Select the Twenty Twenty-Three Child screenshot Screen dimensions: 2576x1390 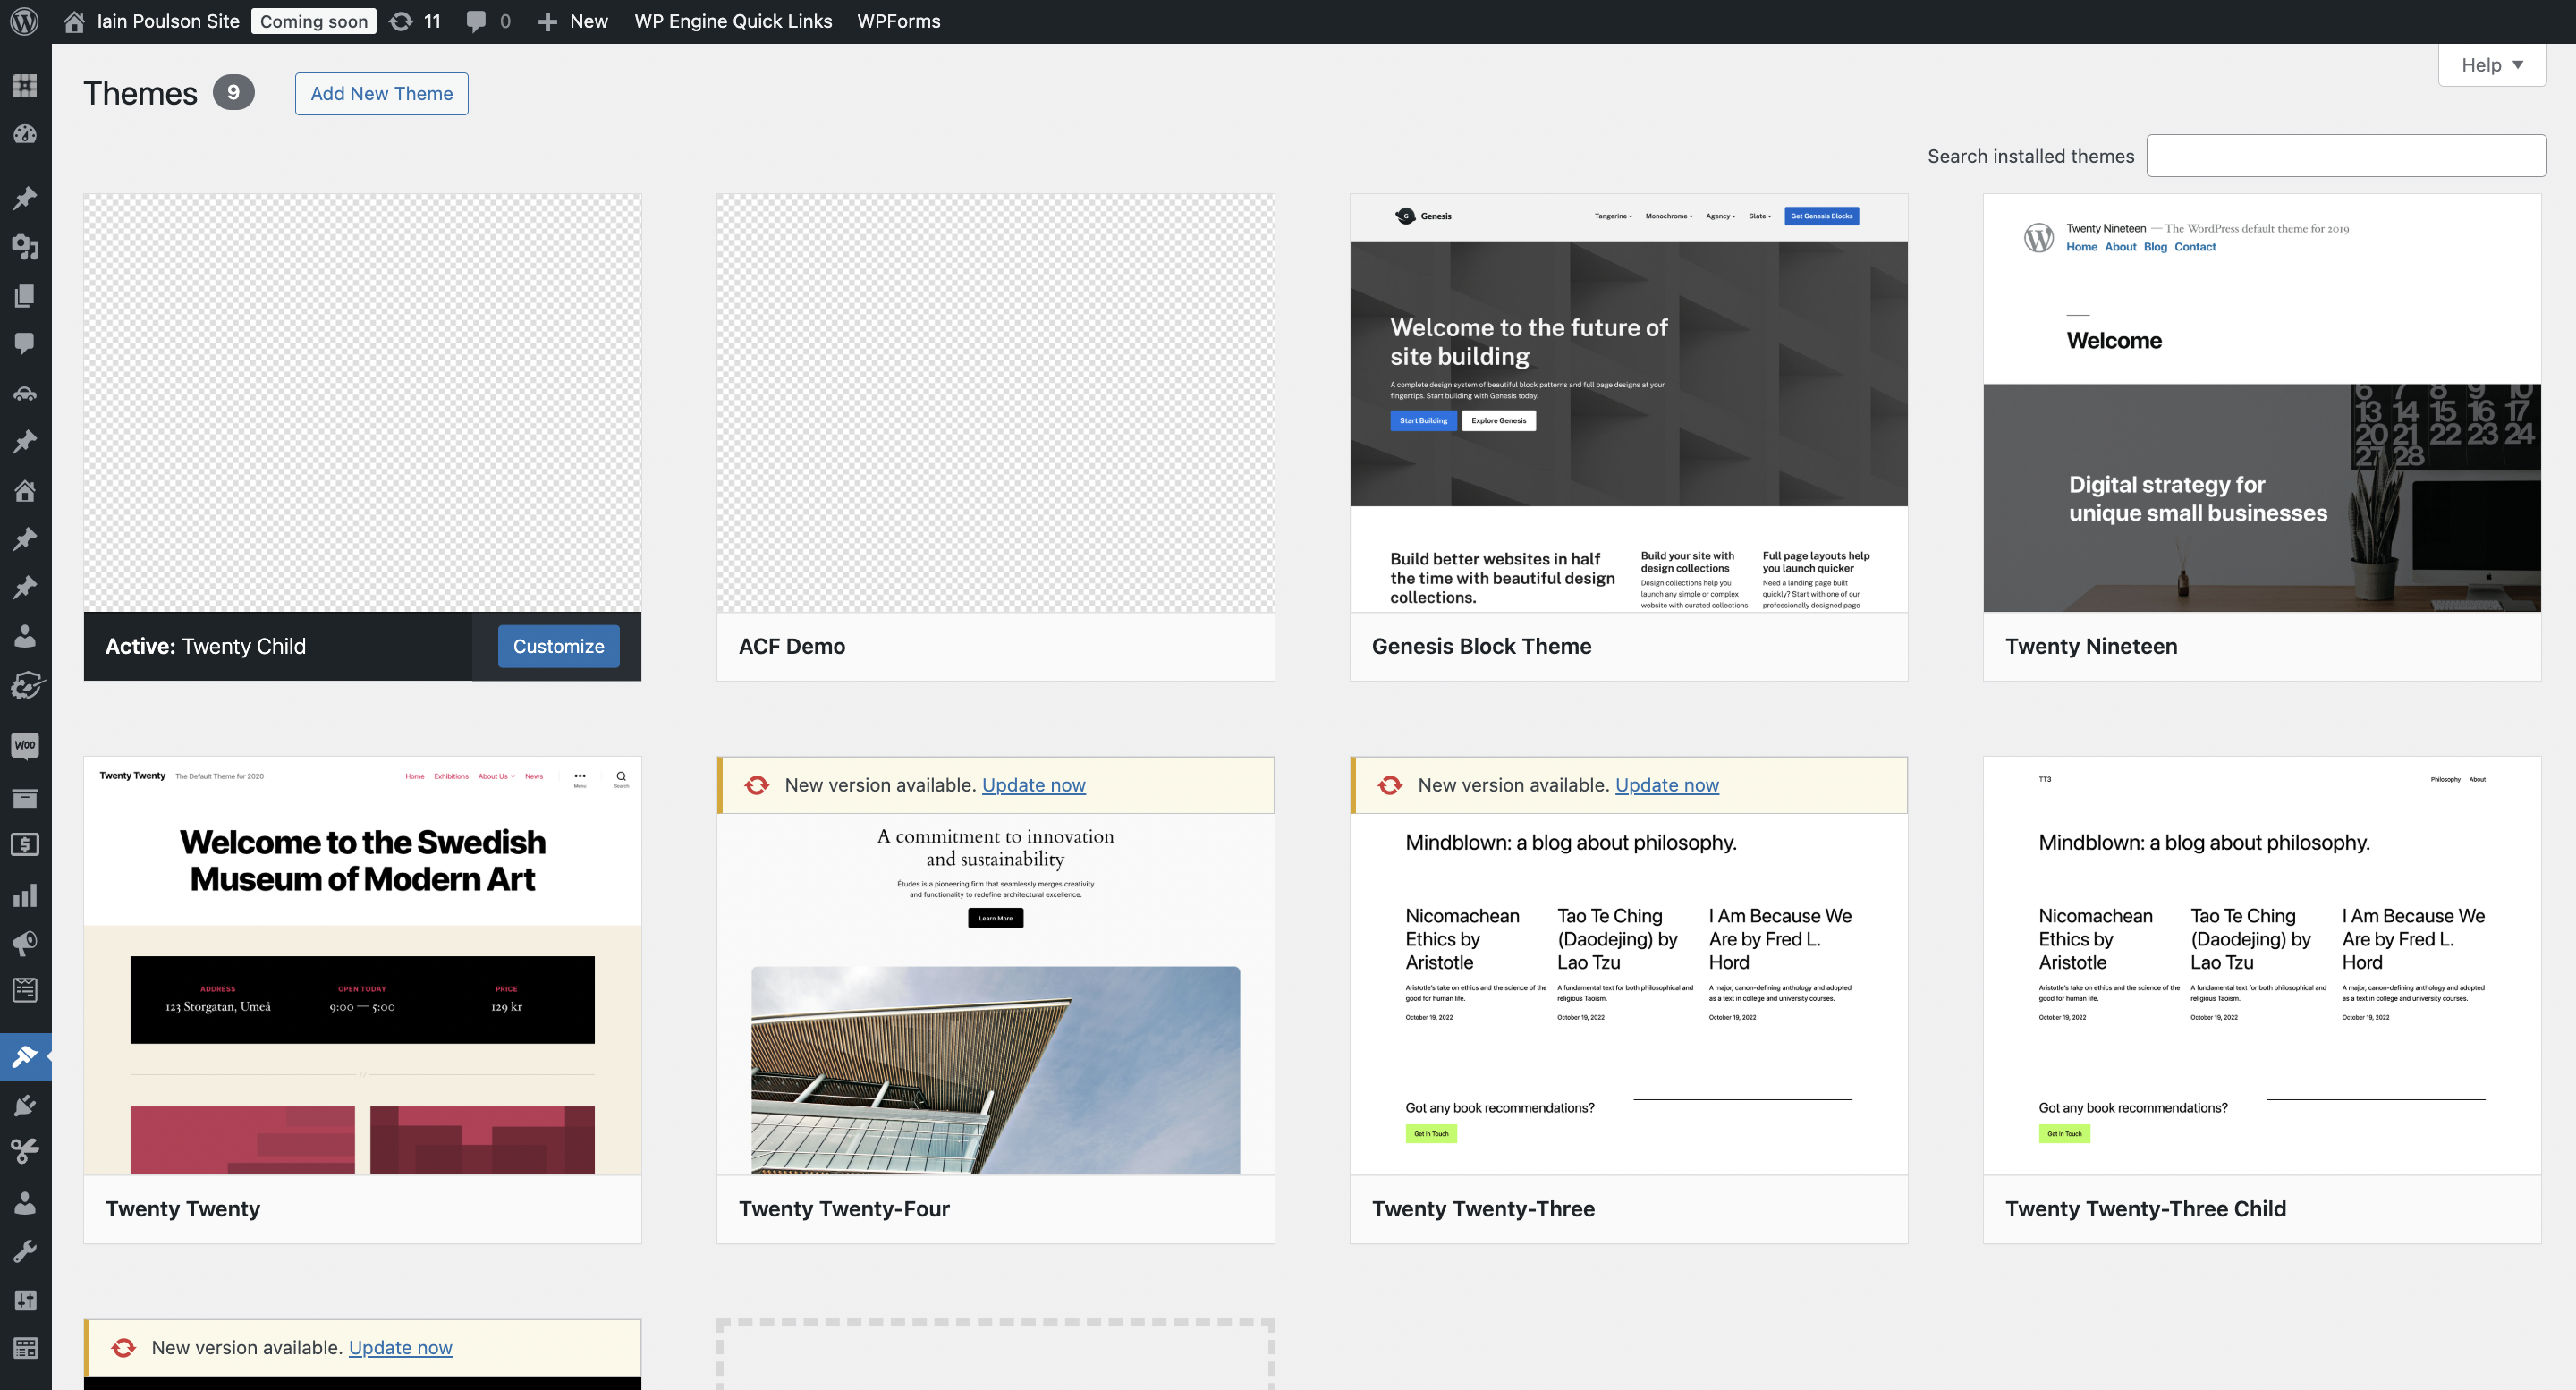pyautogui.click(x=2261, y=966)
